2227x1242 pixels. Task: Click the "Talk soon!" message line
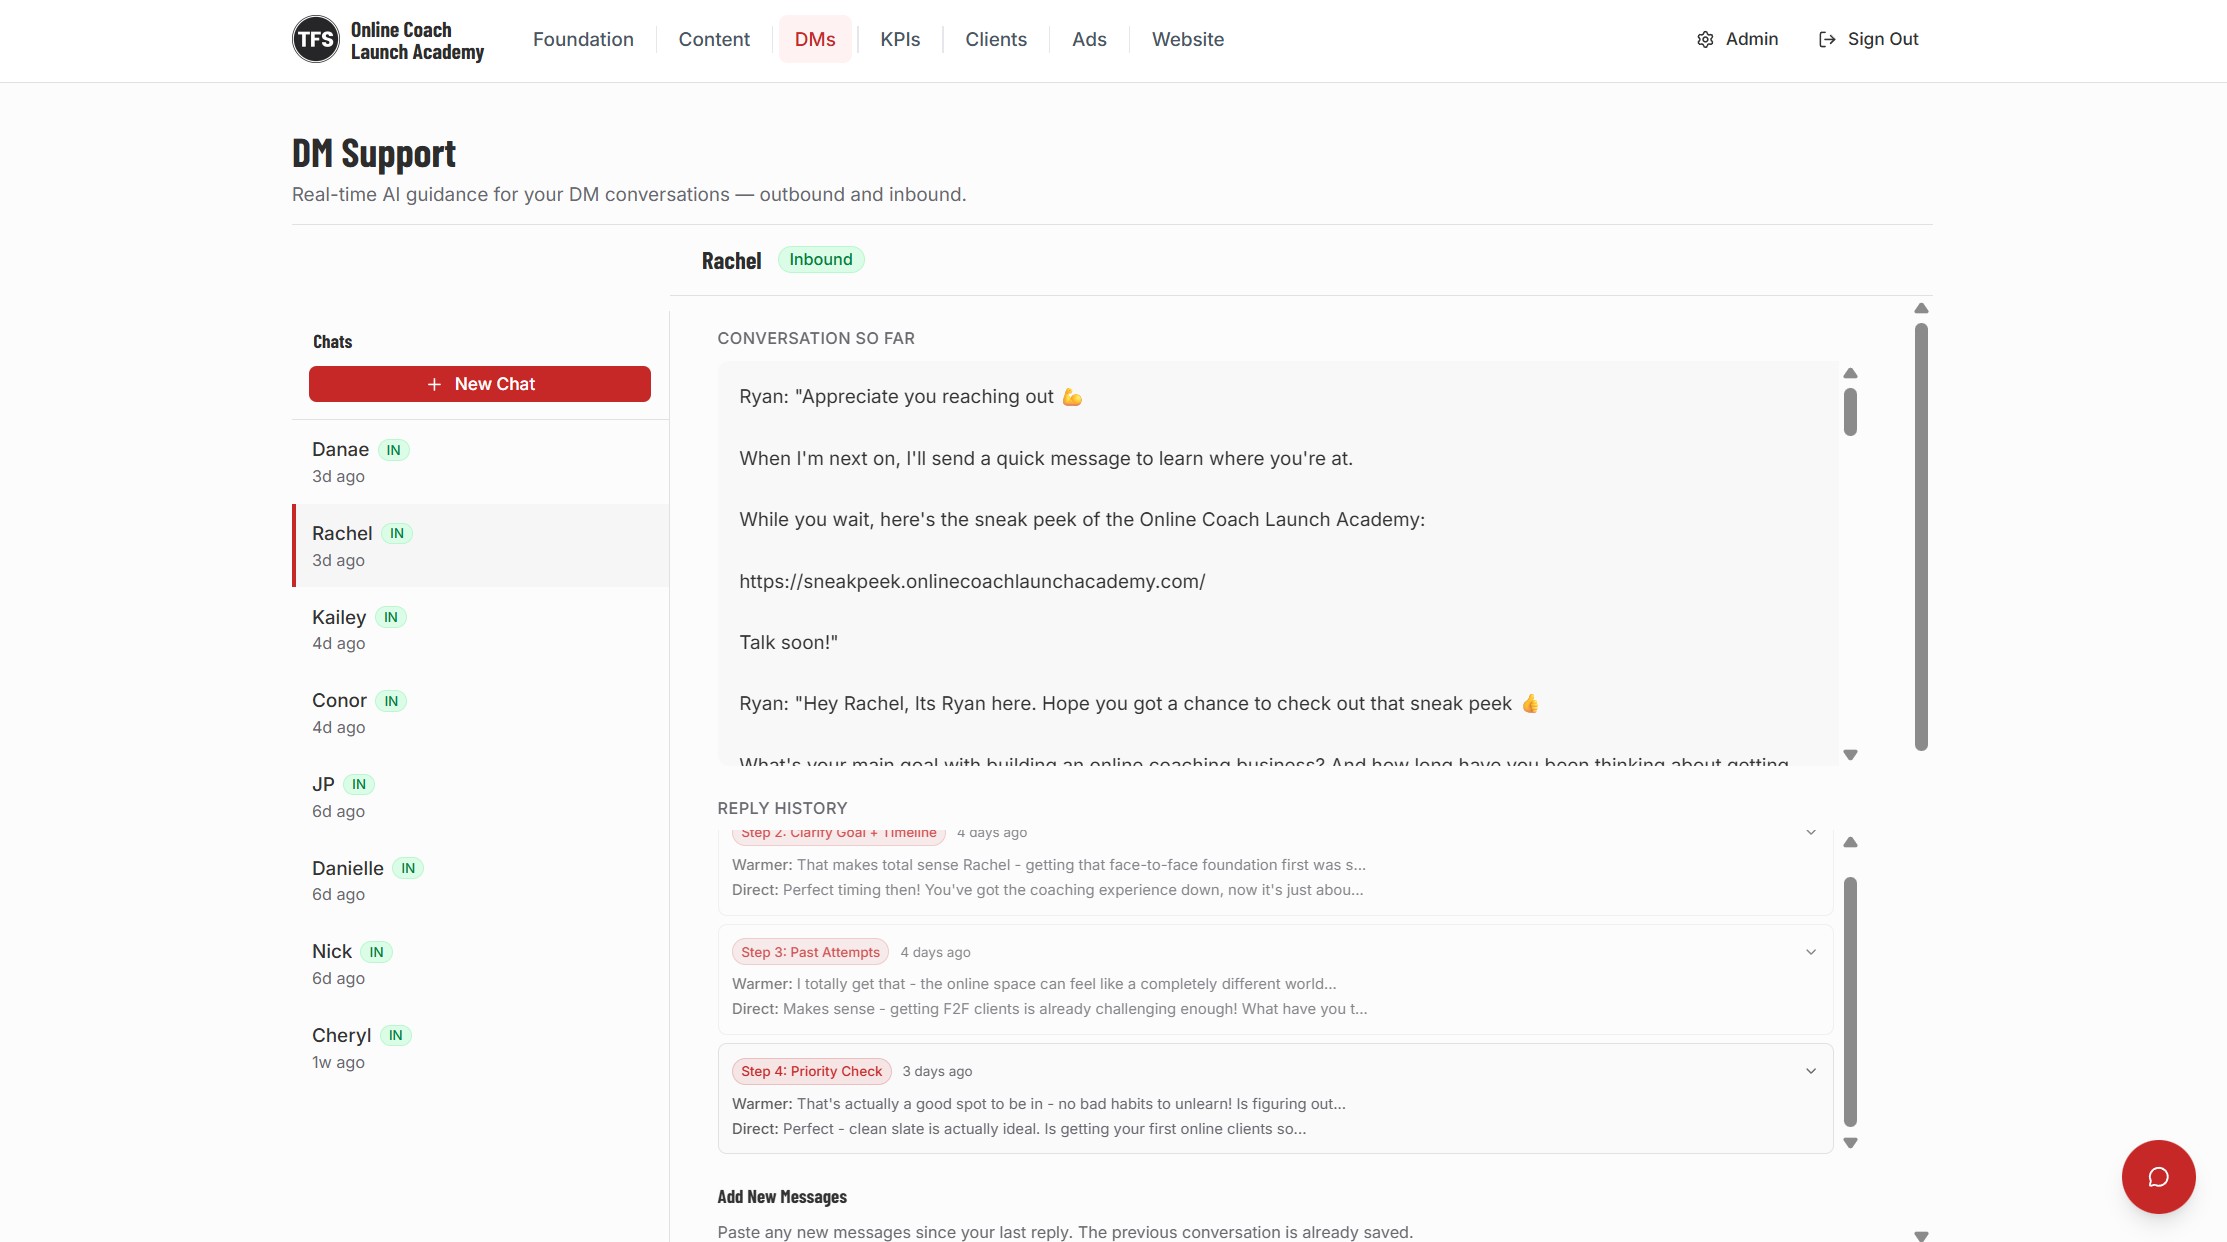(x=788, y=643)
